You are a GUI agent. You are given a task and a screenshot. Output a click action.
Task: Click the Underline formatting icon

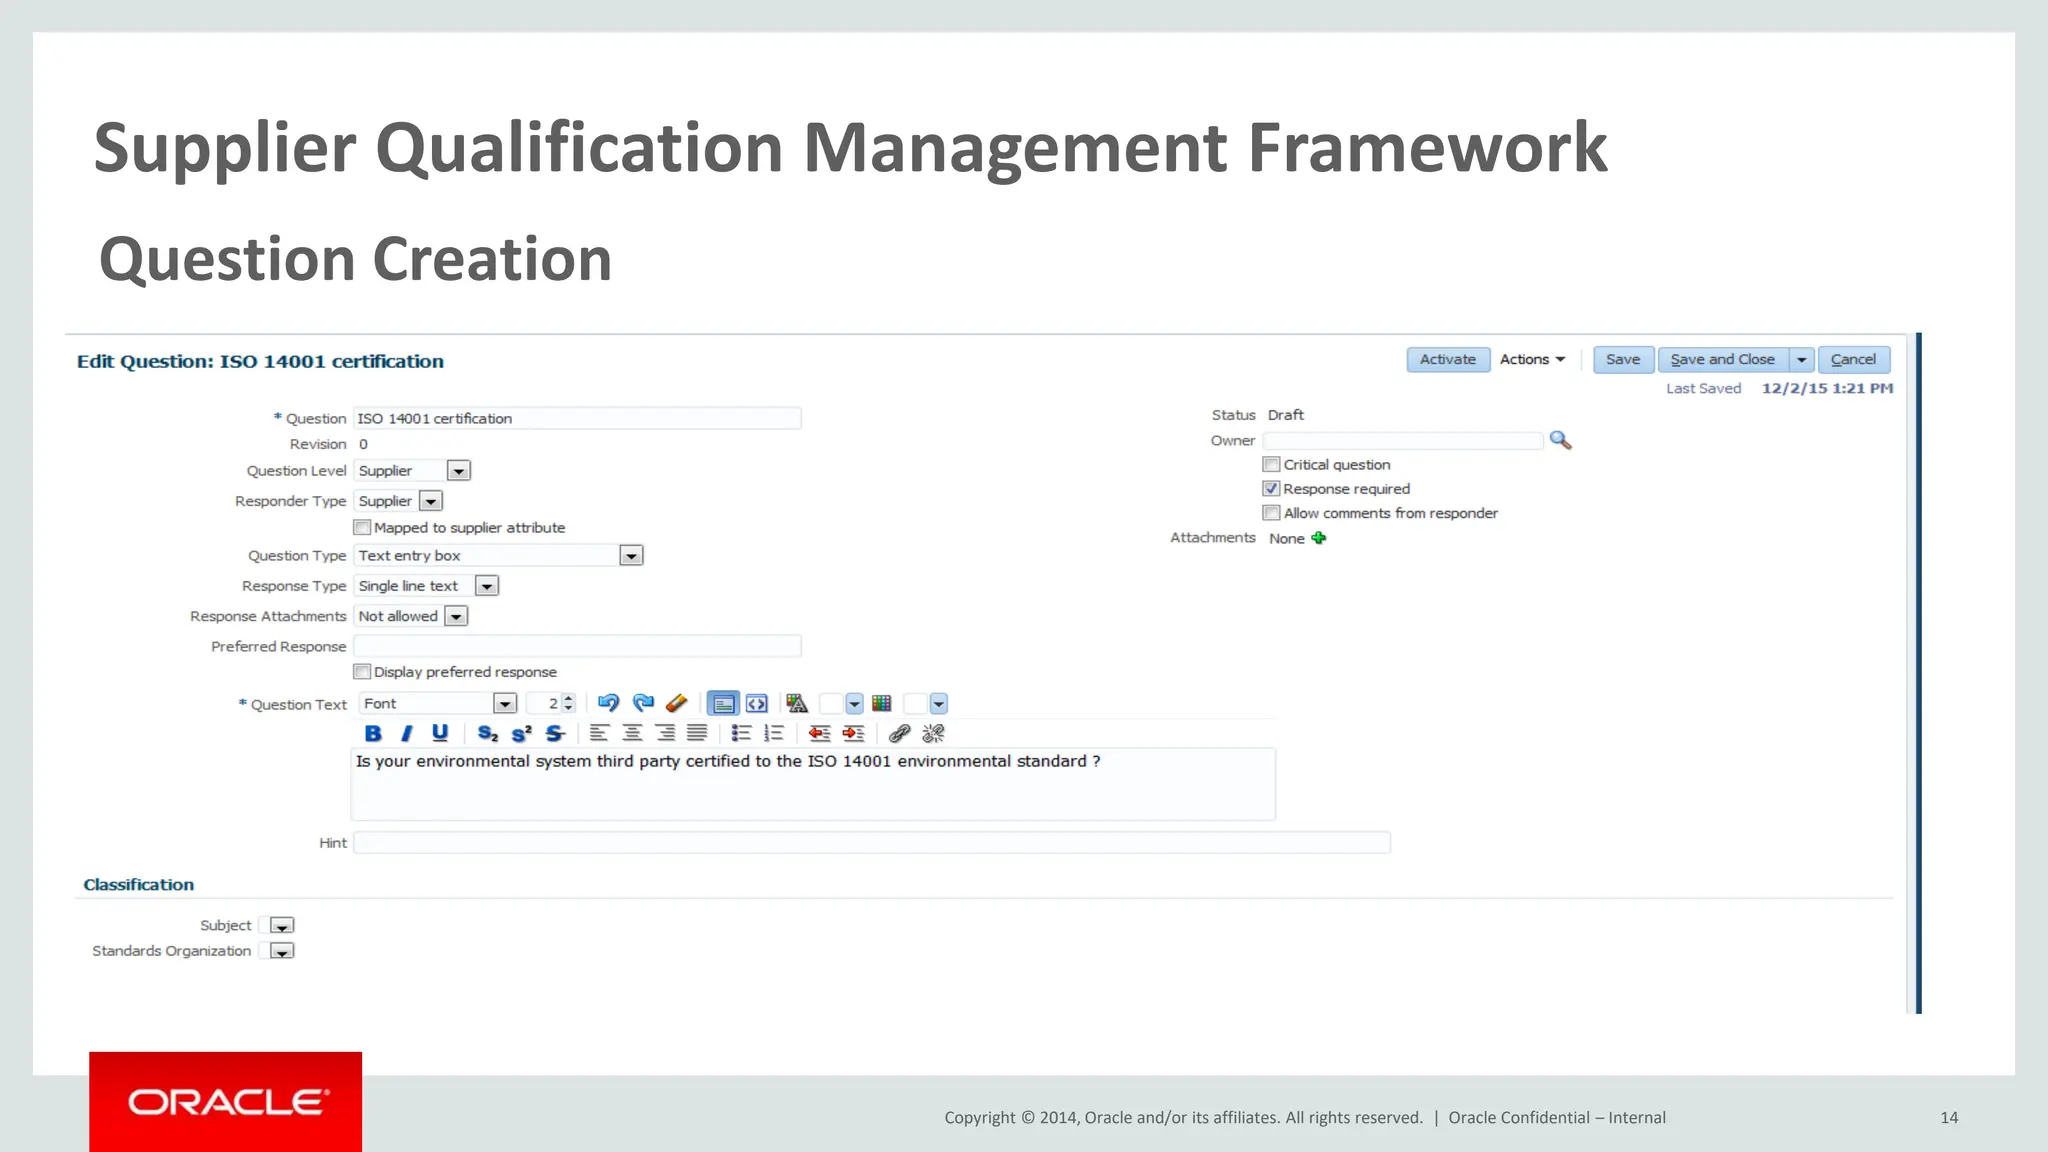pyautogui.click(x=440, y=733)
